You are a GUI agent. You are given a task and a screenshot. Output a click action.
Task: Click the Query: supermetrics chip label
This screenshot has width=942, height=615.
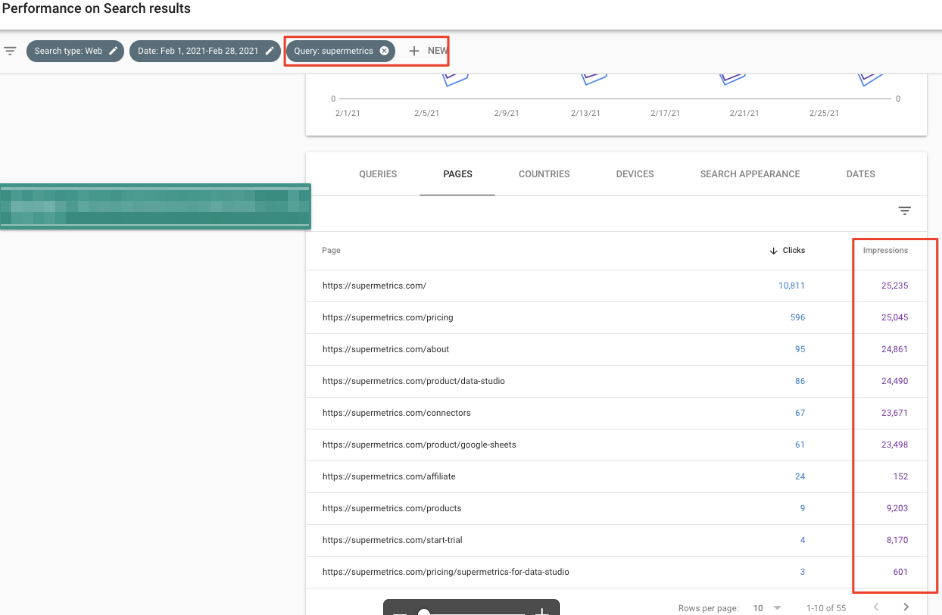coord(333,51)
